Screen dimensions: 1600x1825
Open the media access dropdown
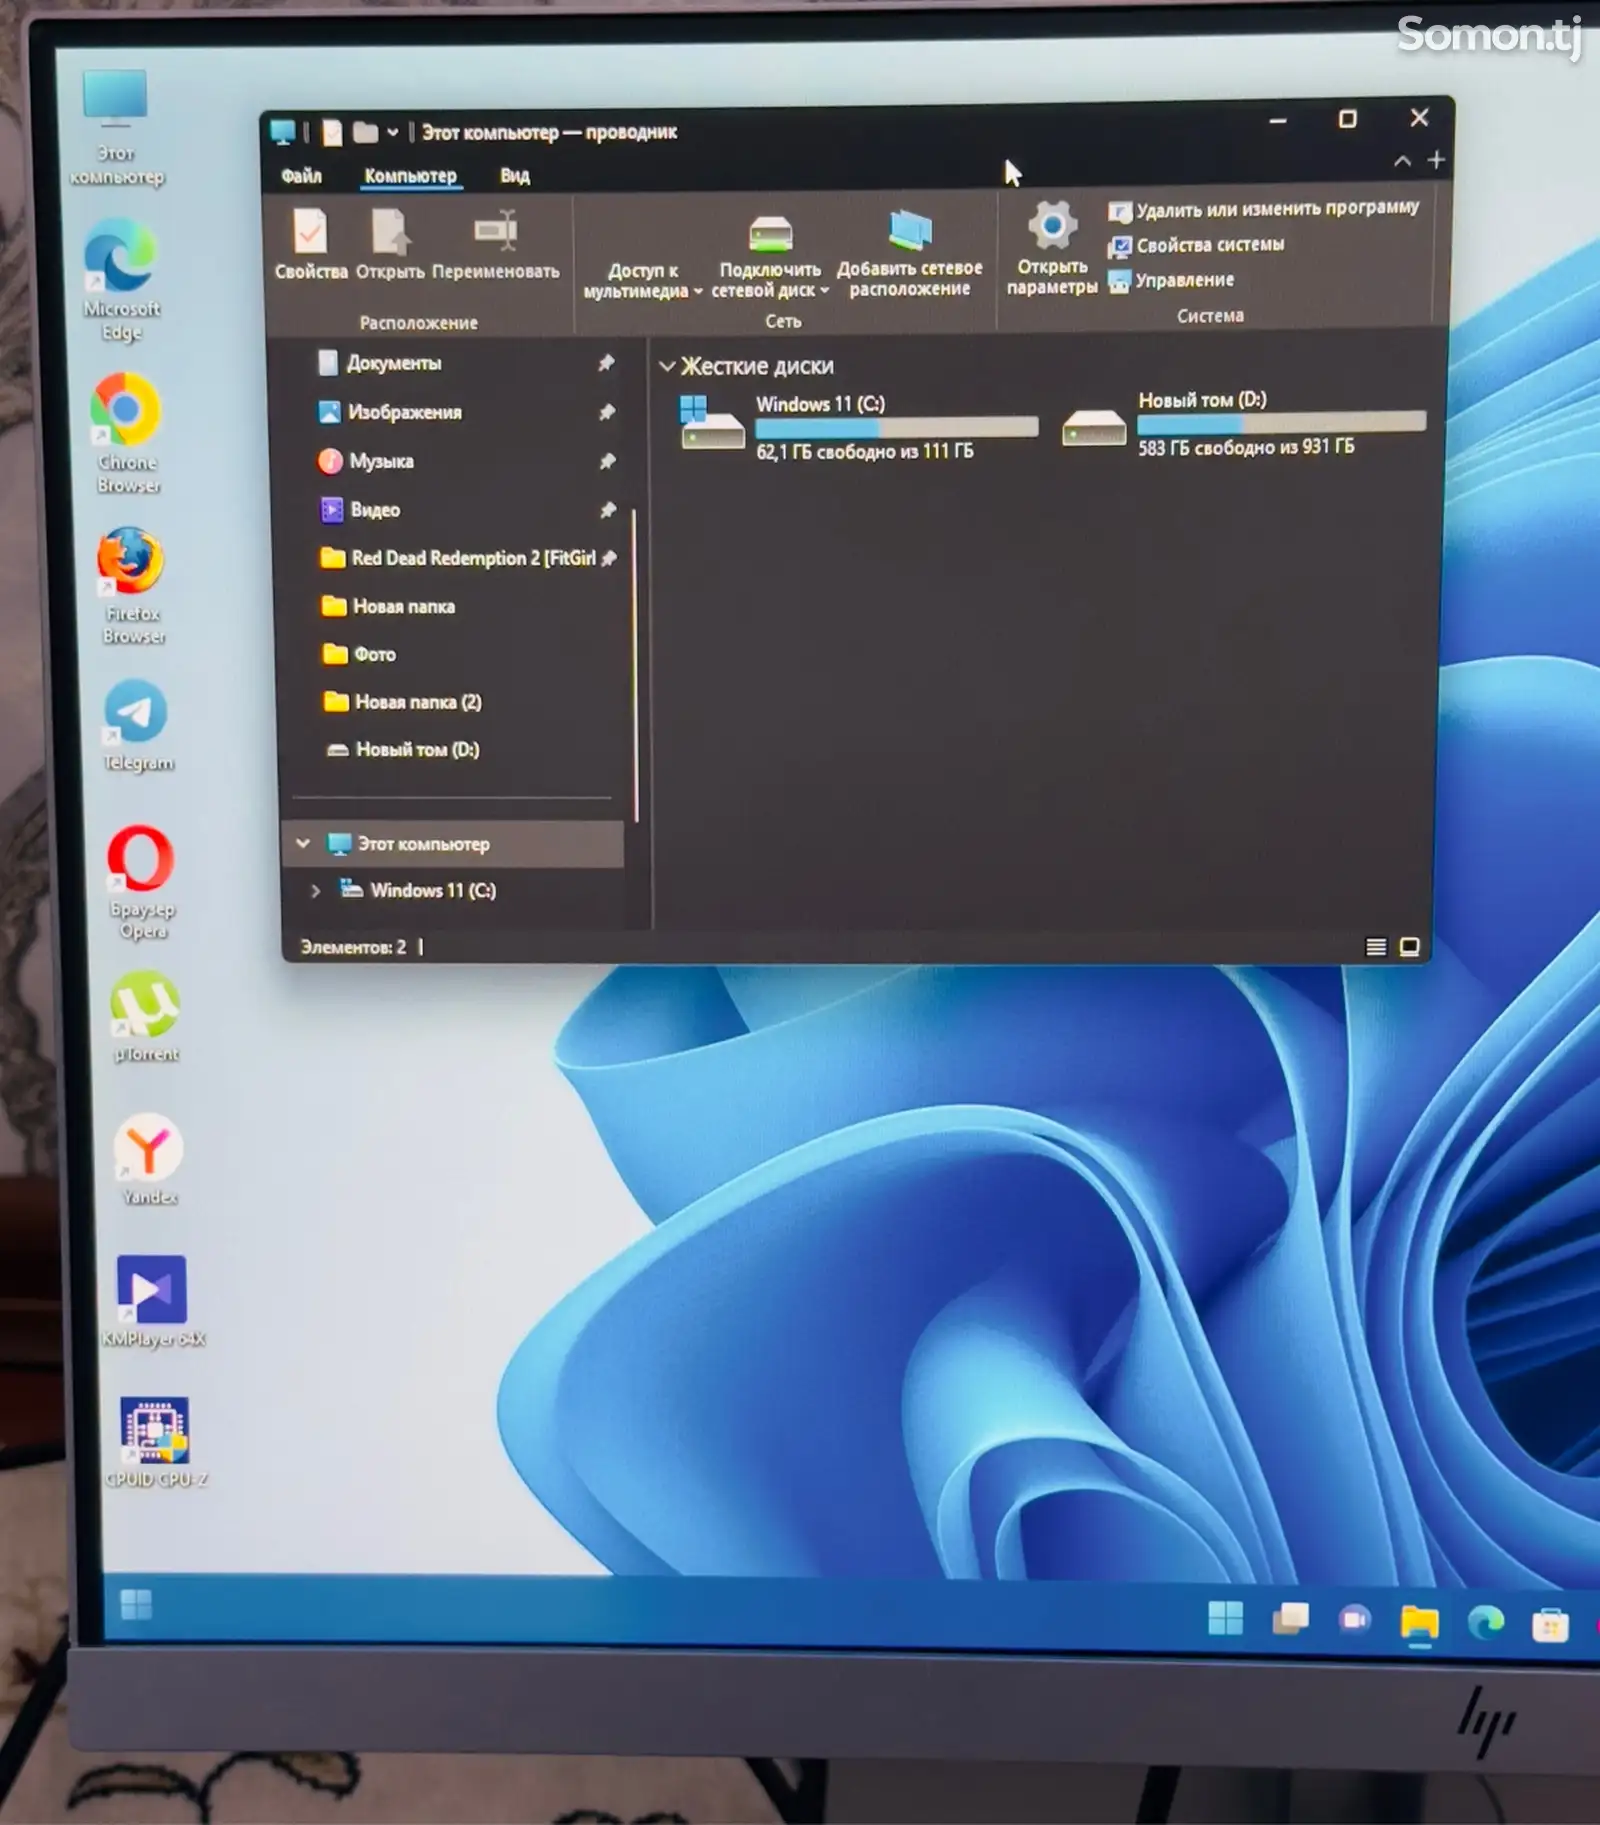click(642, 280)
